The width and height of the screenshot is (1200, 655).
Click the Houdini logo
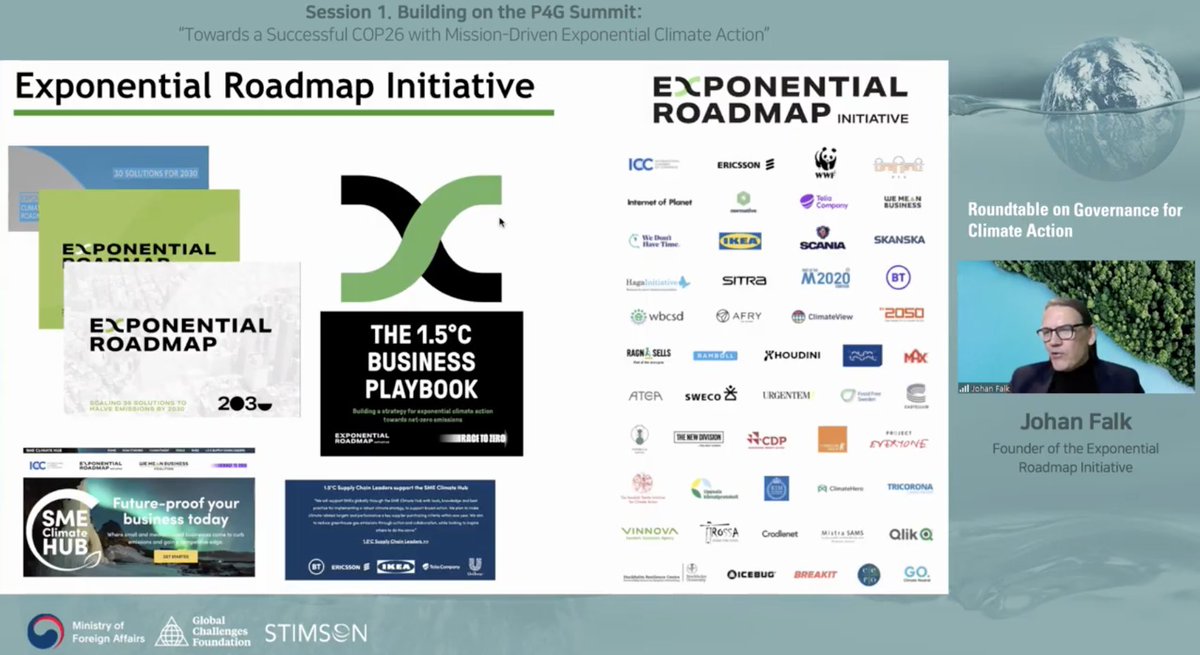coord(793,355)
